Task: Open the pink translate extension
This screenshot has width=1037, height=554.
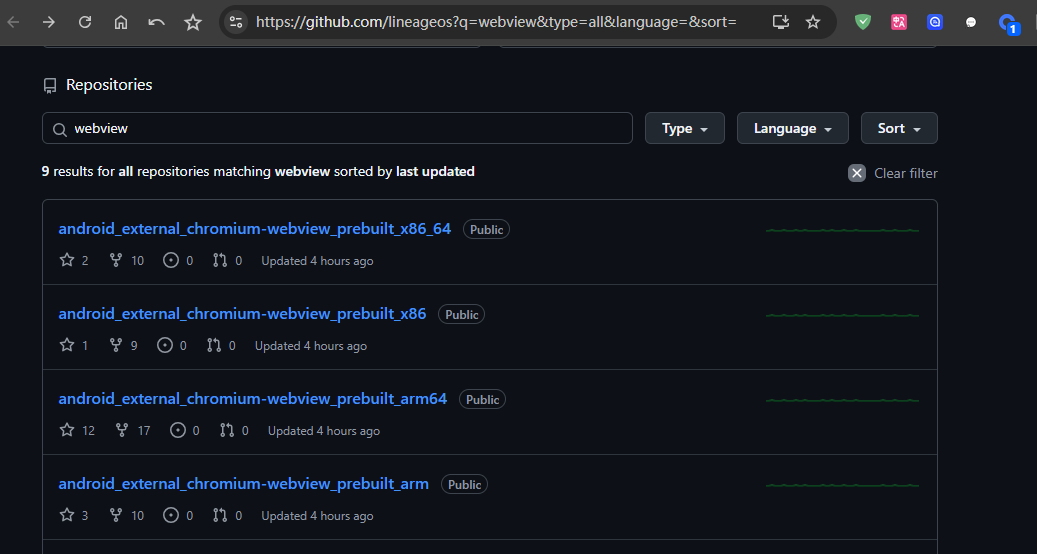Action: (899, 22)
